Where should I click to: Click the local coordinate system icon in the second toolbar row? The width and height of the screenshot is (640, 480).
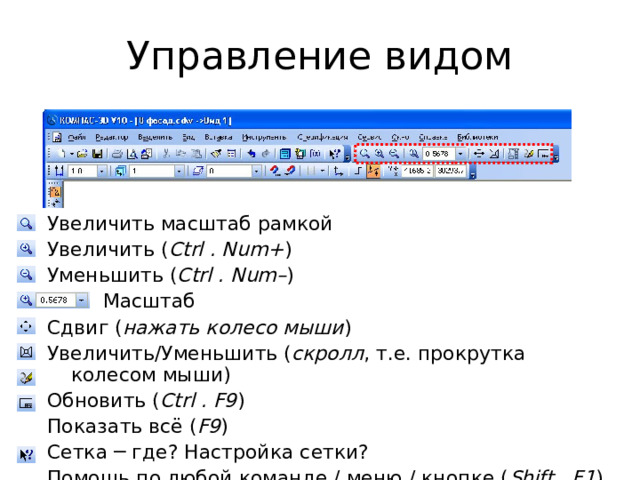coord(338,171)
